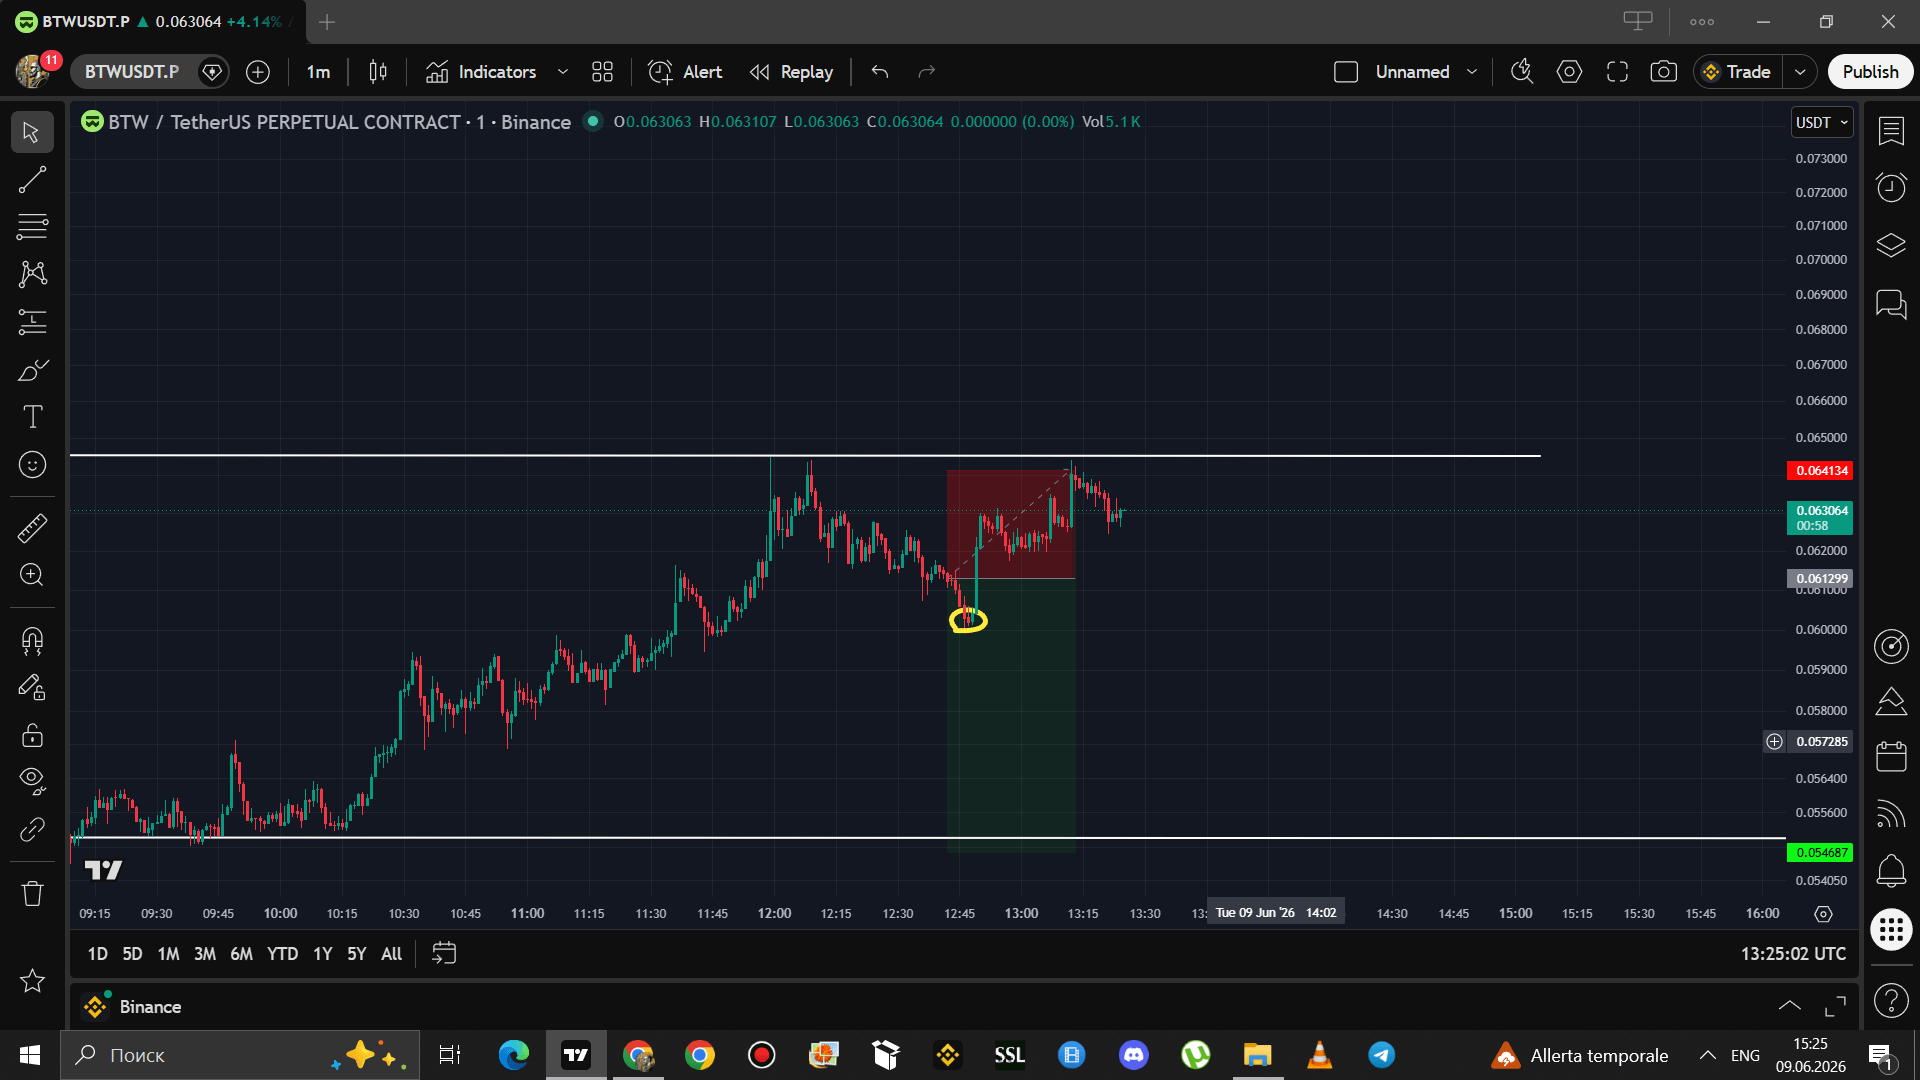Image resolution: width=1920 pixels, height=1080 pixels.
Task: Open the Fibonacci retracement tools
Action: pyautogui.click(x=32, y=227)
